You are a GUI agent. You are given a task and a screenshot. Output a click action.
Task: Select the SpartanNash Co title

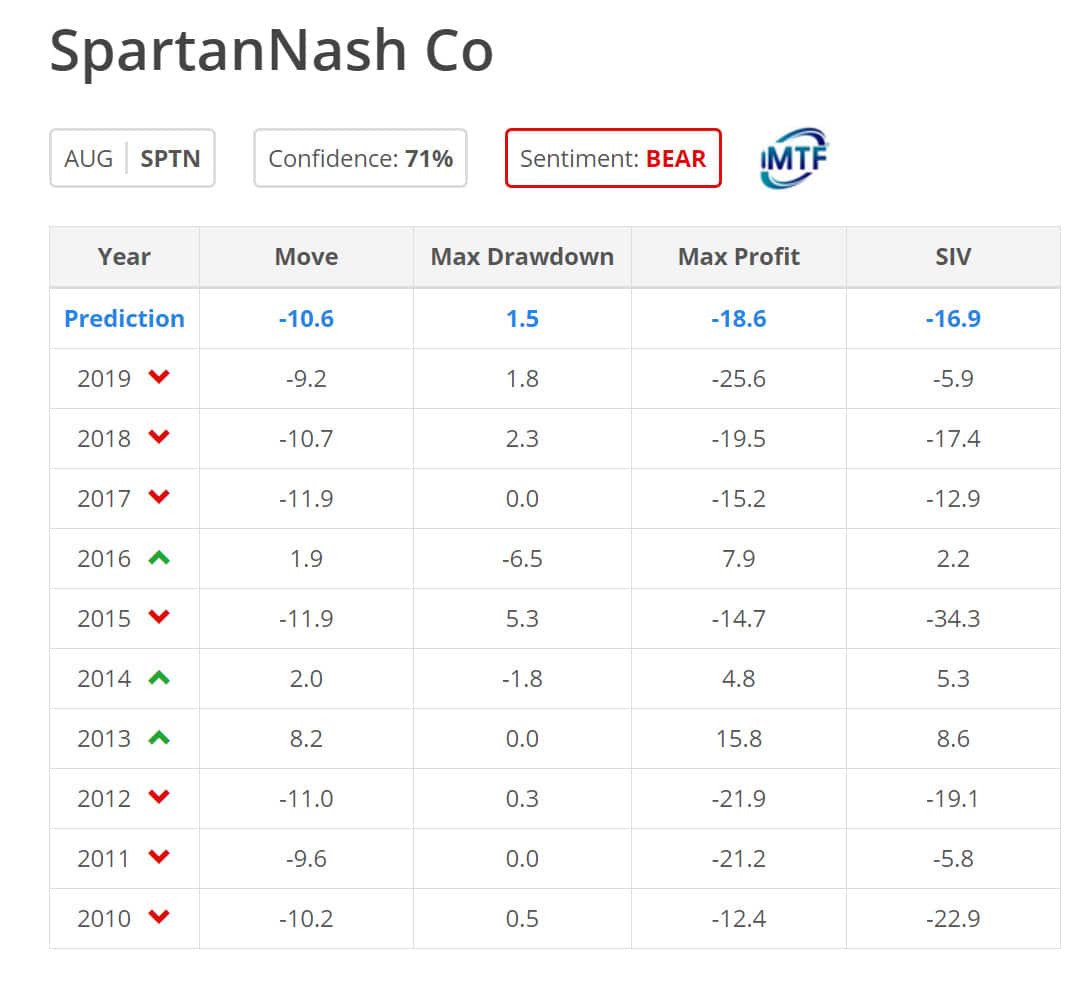[271, 51]
